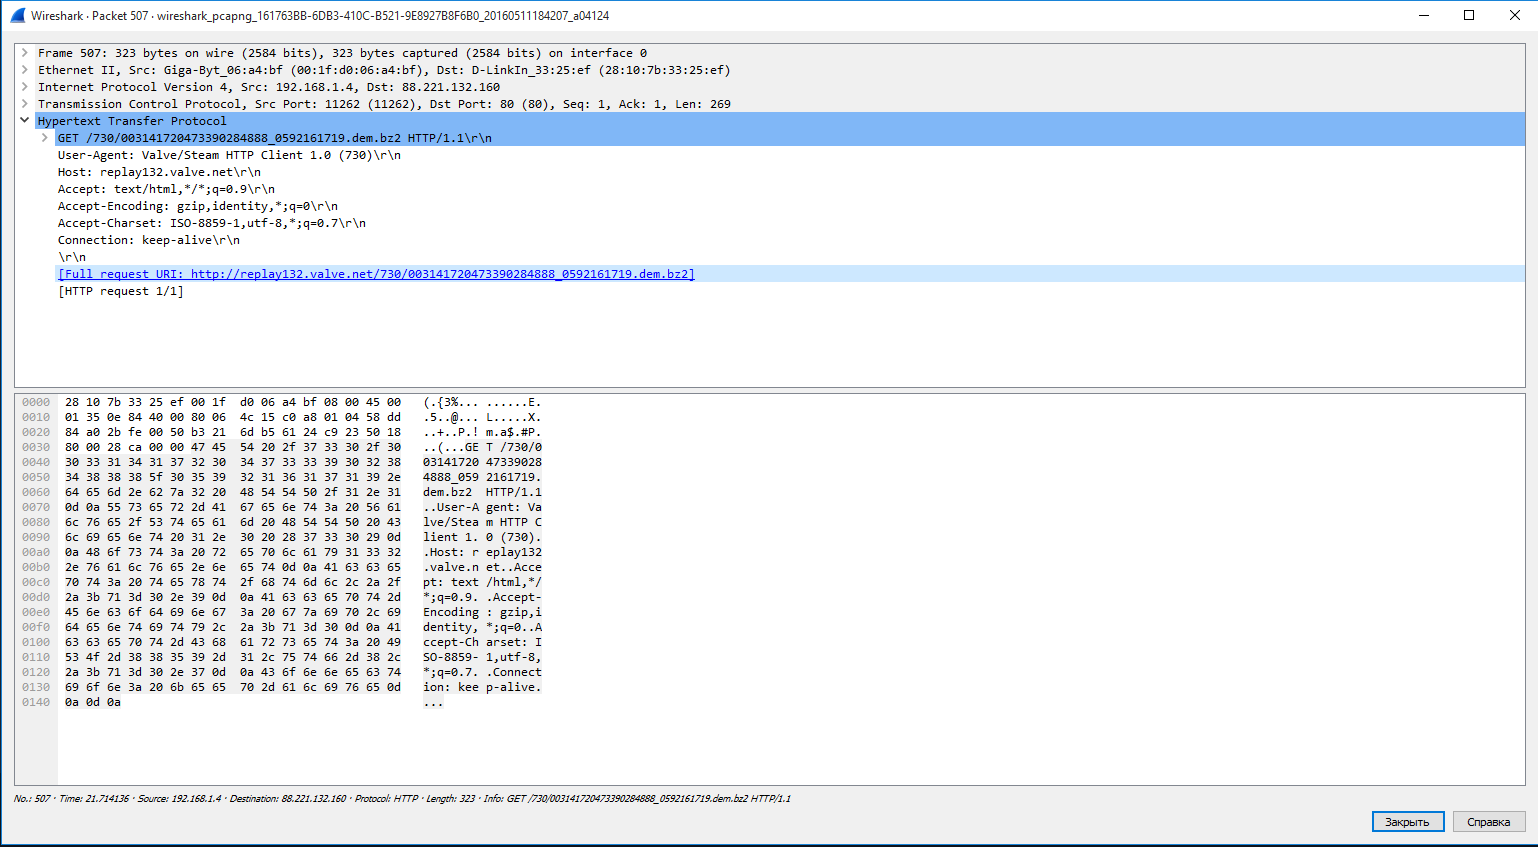This screenshot has height=847, width=1538.
Task: Click the status line showing No.: 507
Action: tap(402, 798)
